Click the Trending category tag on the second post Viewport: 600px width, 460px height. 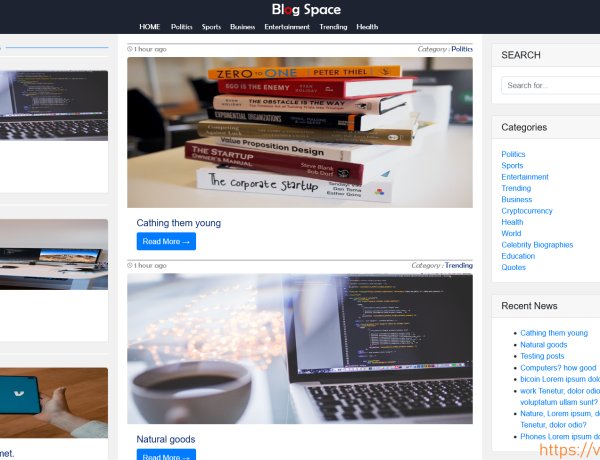point(458,265)
